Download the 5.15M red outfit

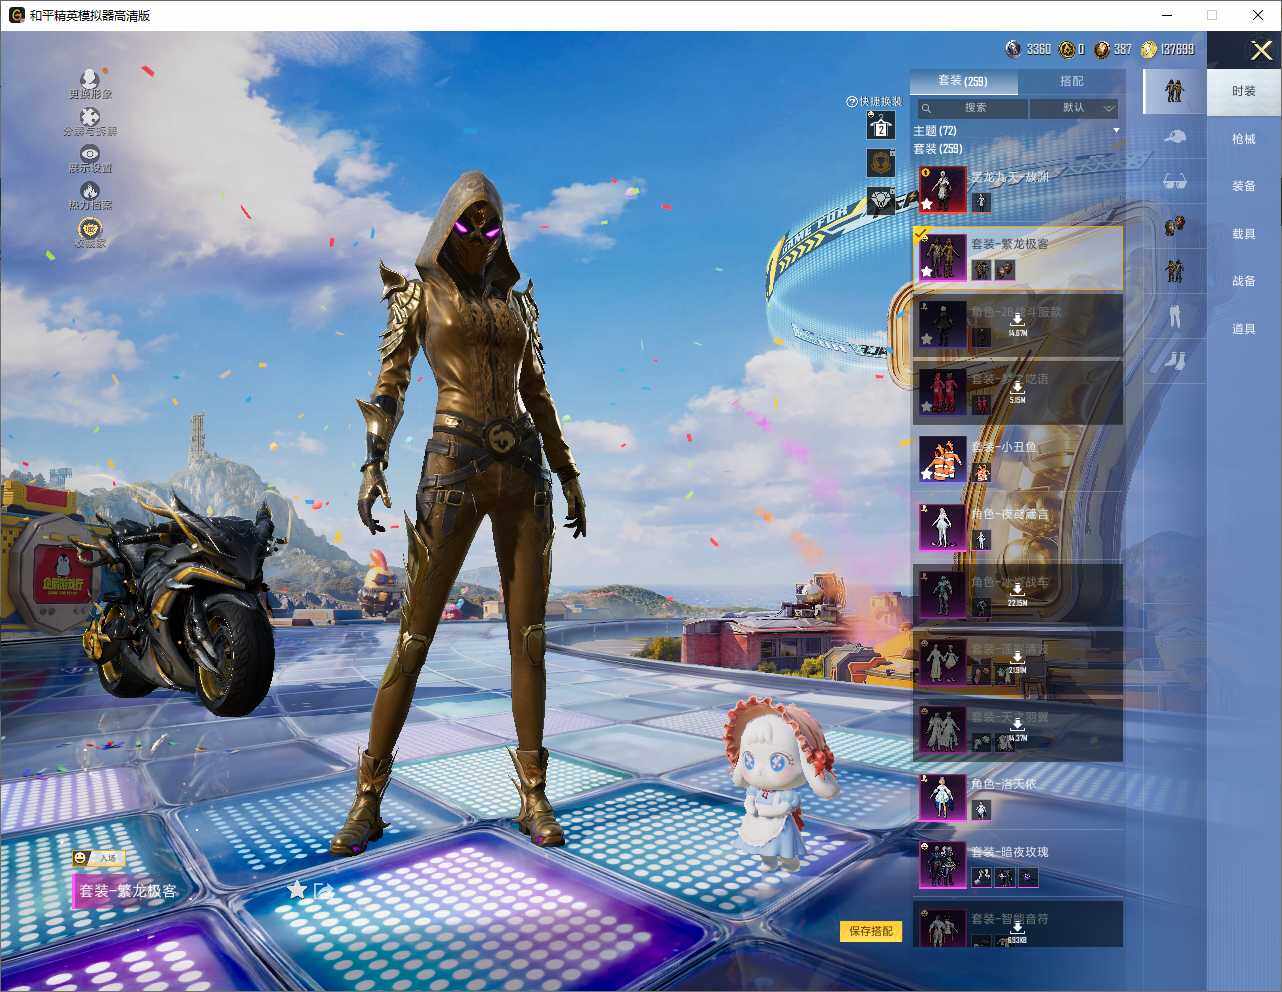pyautogui.click(x=1017, y=391)
